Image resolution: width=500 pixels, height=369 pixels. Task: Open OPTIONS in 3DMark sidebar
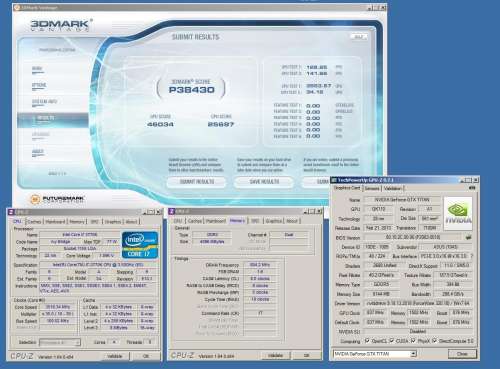point(39,86)
